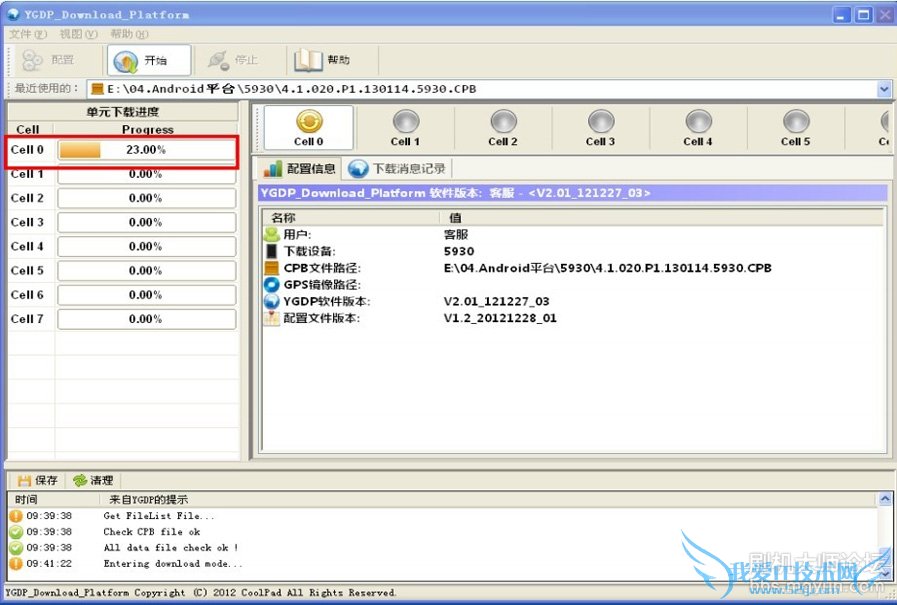Click the value V1.2_20121228_01

tap(500, 318)
